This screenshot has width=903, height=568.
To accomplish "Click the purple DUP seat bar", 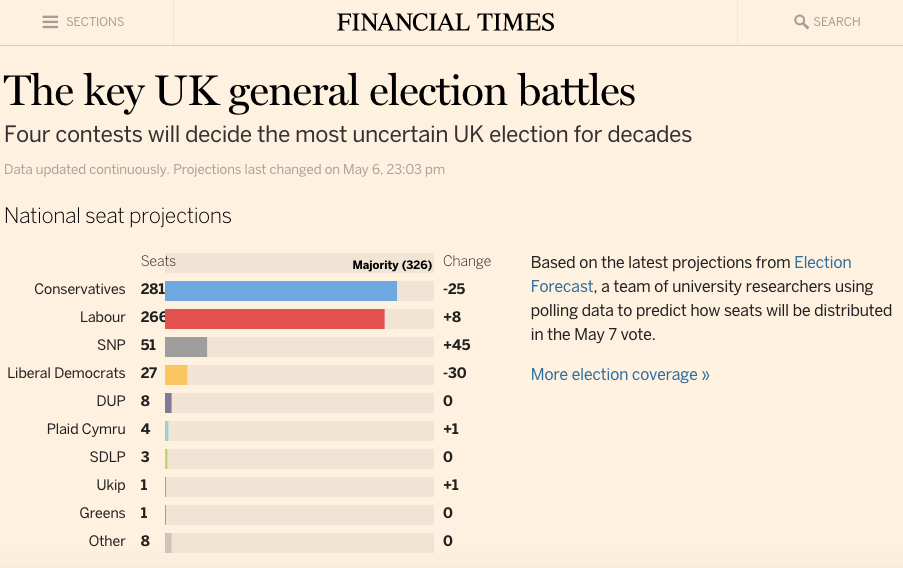I will [x=168, y=402].
